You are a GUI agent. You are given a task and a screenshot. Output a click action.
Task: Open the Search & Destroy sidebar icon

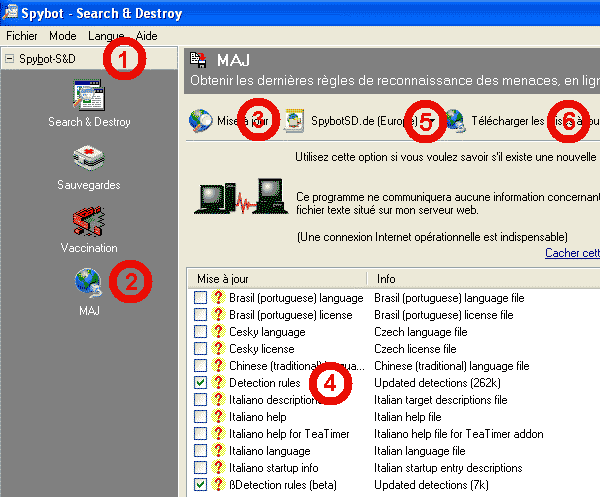coord(89,95)
